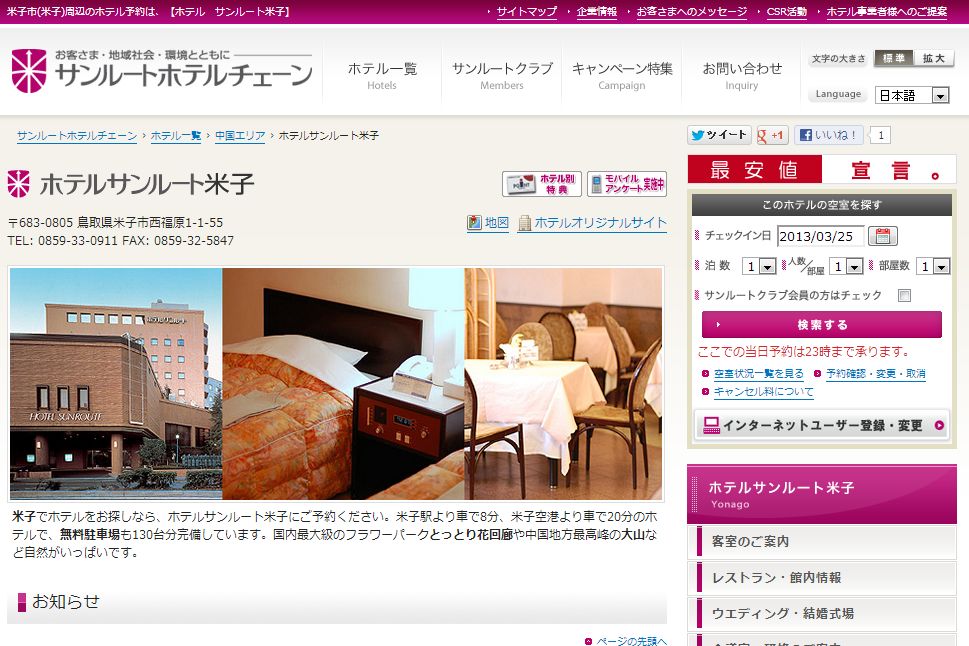Set text size to 拡大
Viewport: 969px width, 646px height.
934,58
